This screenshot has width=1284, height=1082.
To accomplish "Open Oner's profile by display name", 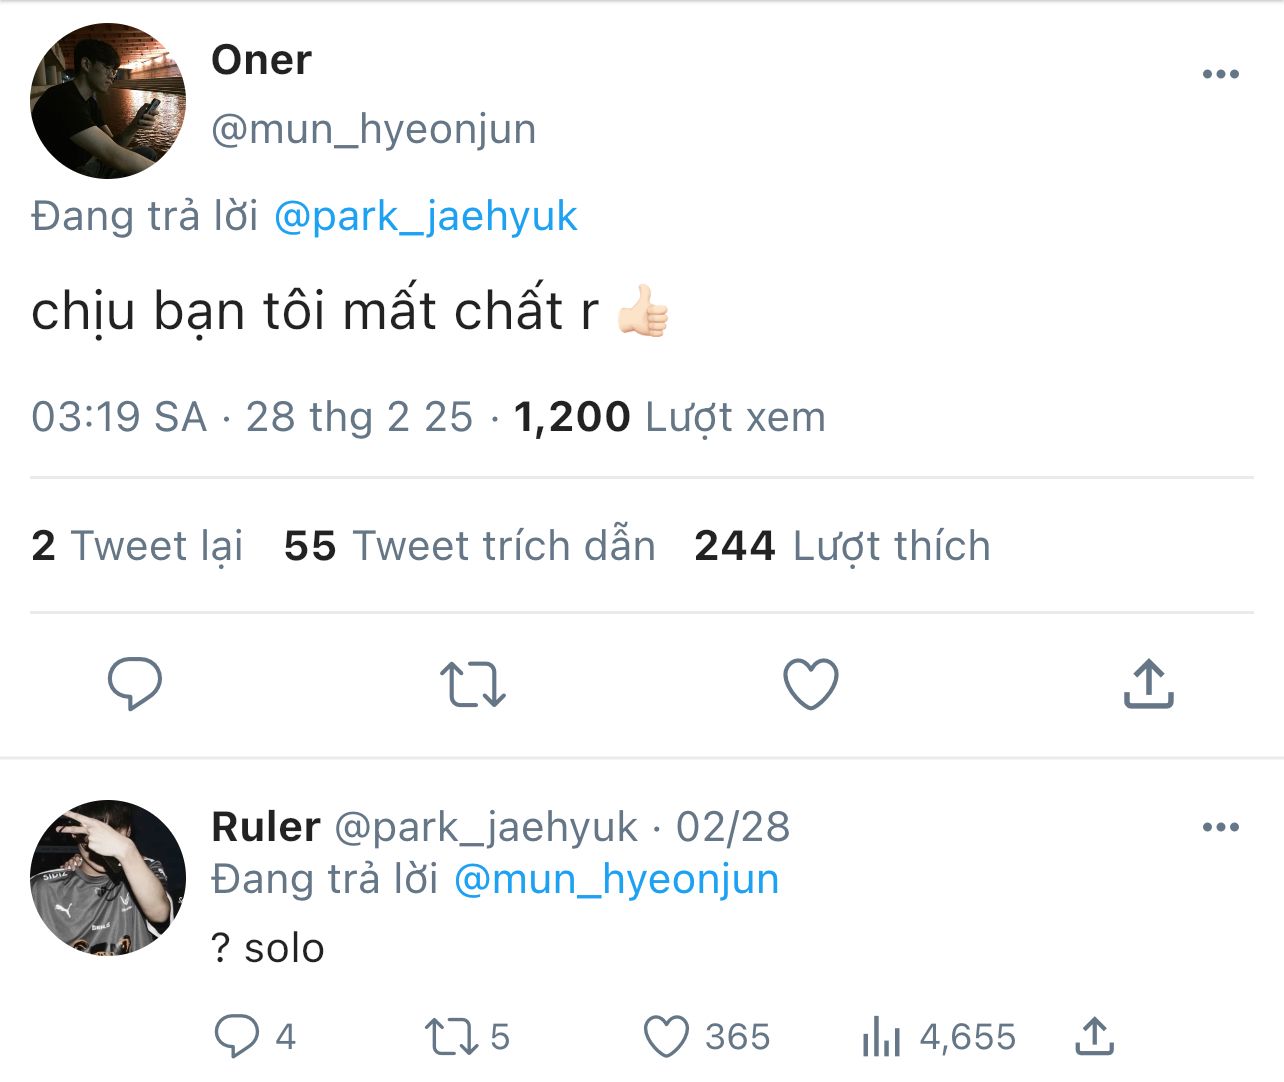I will [x=261, y=60].
